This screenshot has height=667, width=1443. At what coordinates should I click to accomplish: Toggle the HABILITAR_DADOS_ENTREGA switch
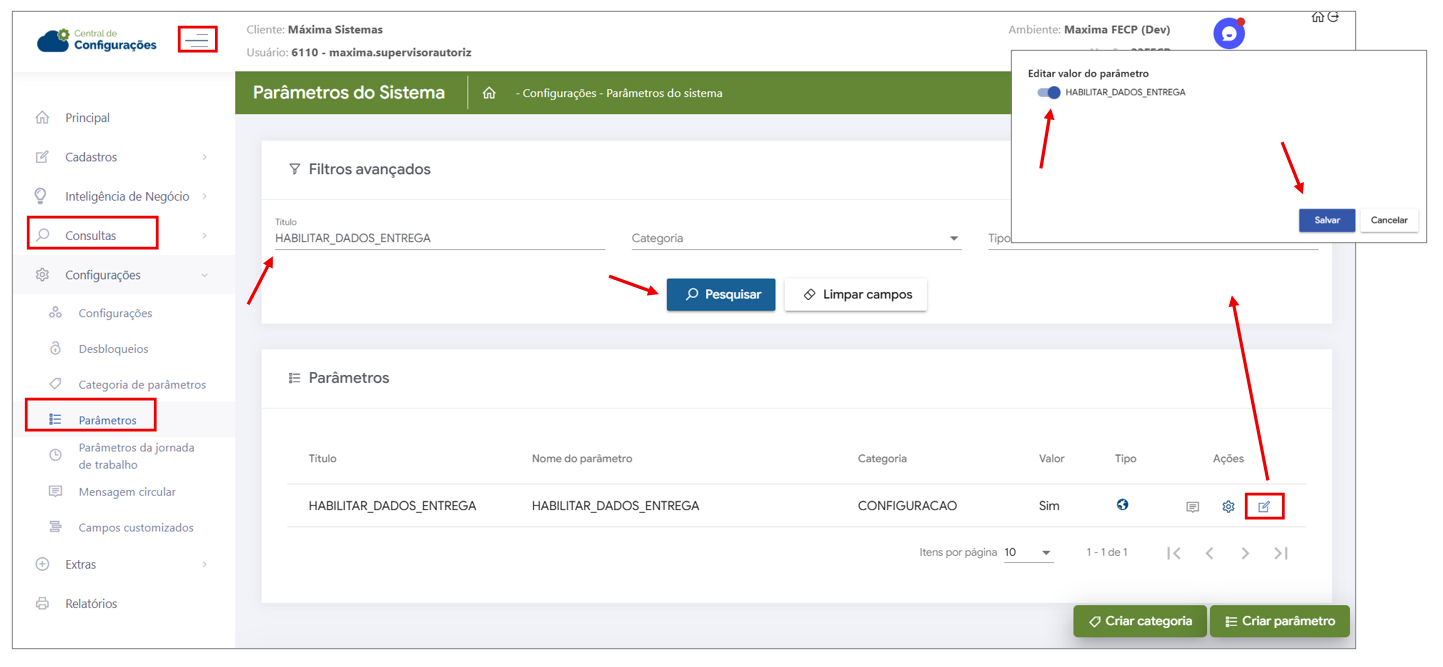(1049, 92)
